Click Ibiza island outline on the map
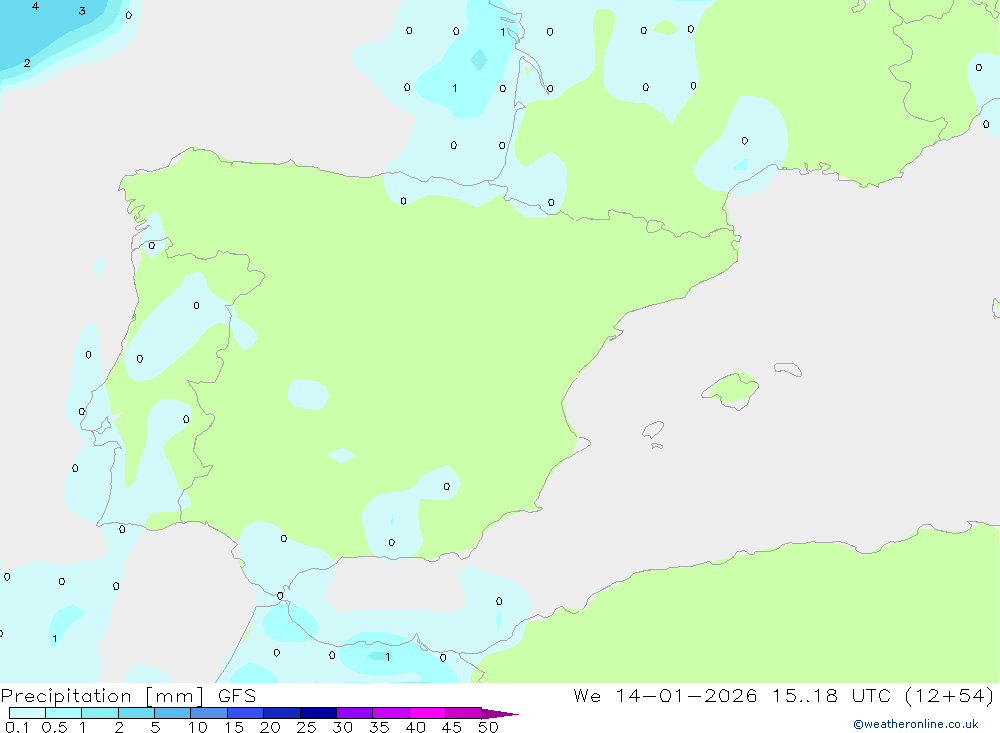This screenshot has height=733, width=1000. (x=653, y=430)
